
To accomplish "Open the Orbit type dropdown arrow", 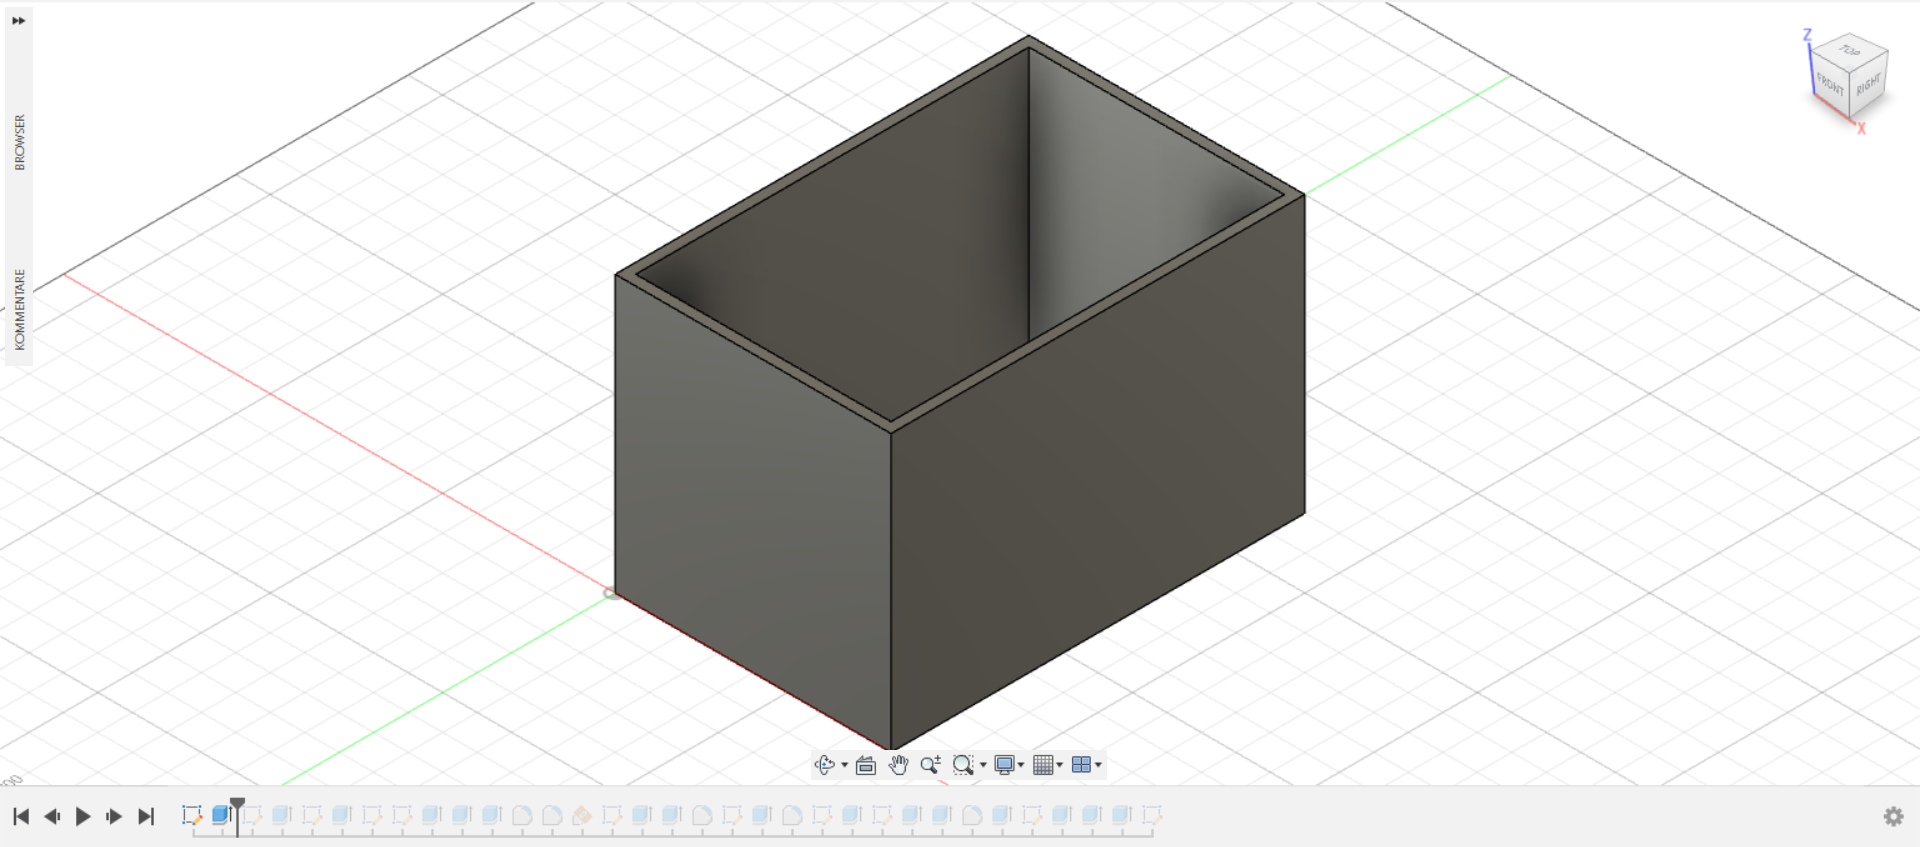I will pyautogui.click(x=845, y=766).
